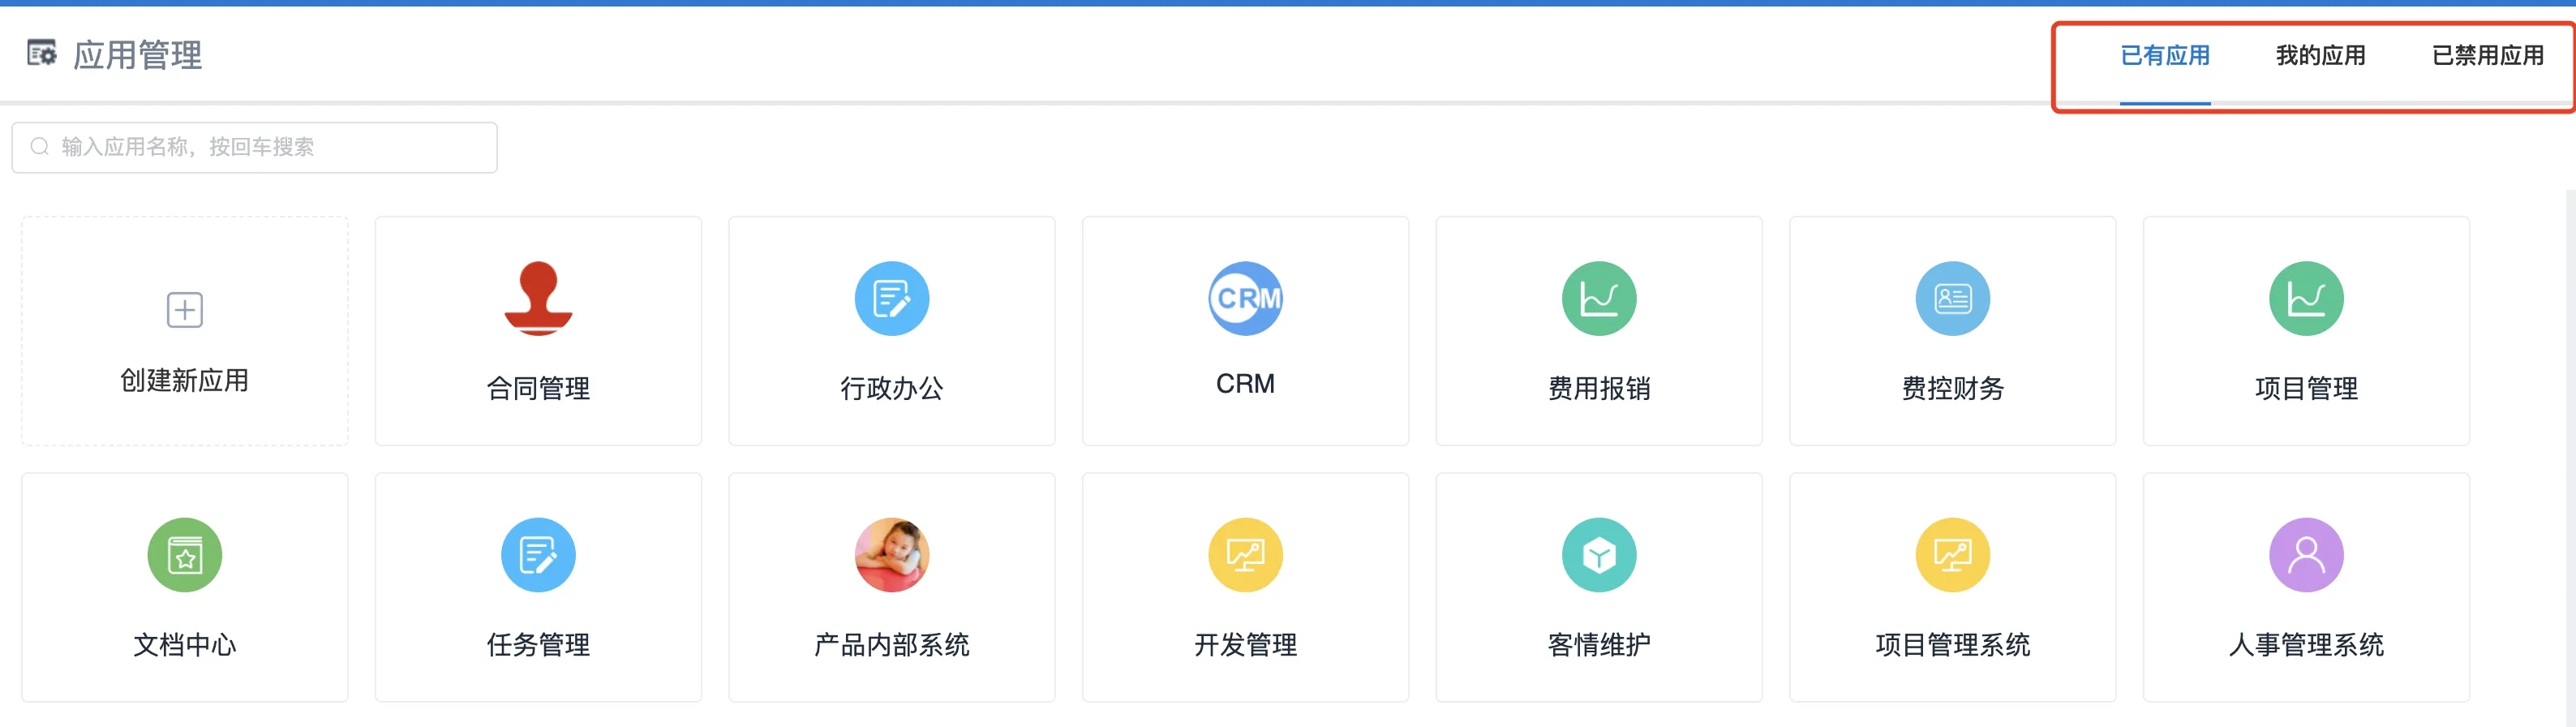This screenshot has width=2576, height=727.
Task: Focus the app name search field
Action: [270, 147]
